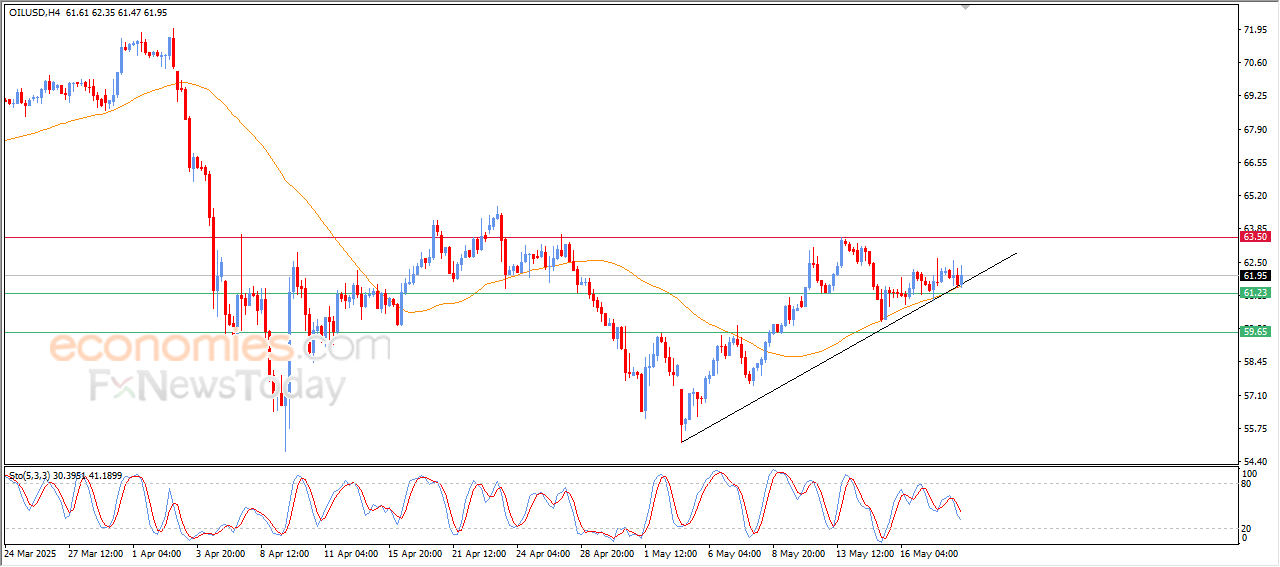Click the 15 Apr 20:00 date label

click(416, 552)
